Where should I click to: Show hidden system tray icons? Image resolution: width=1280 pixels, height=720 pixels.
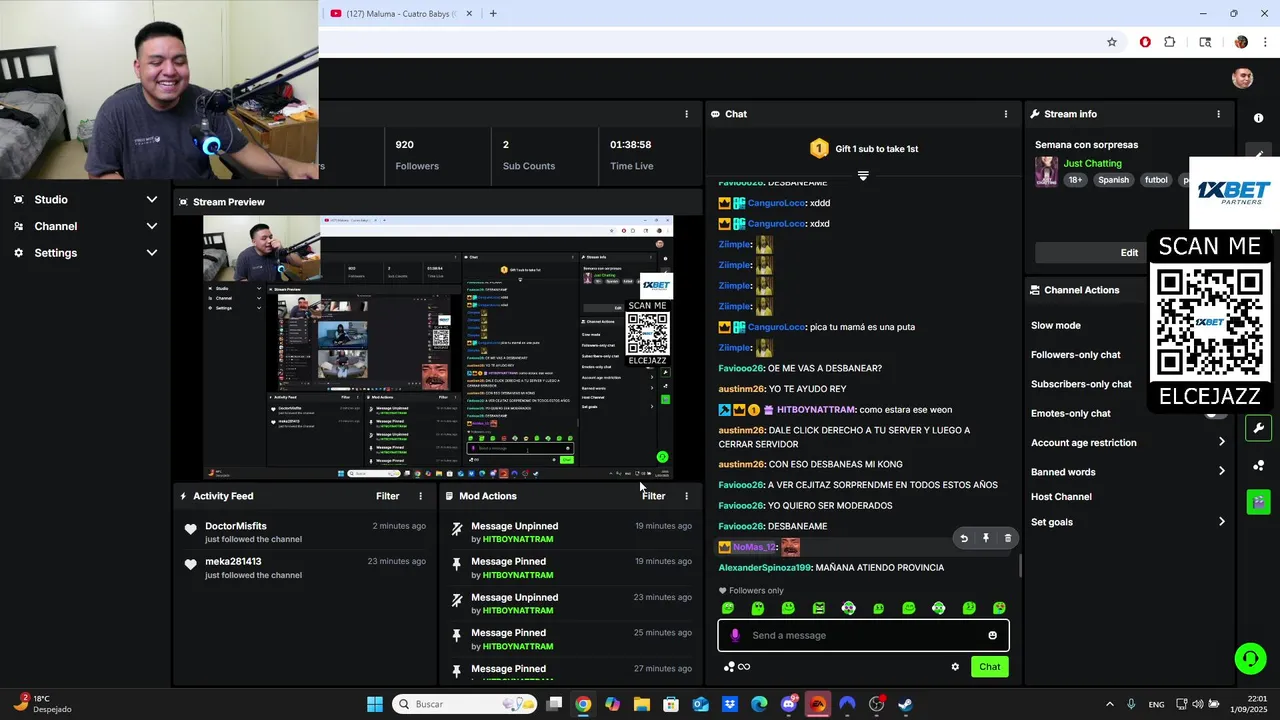pos(1109,704)
